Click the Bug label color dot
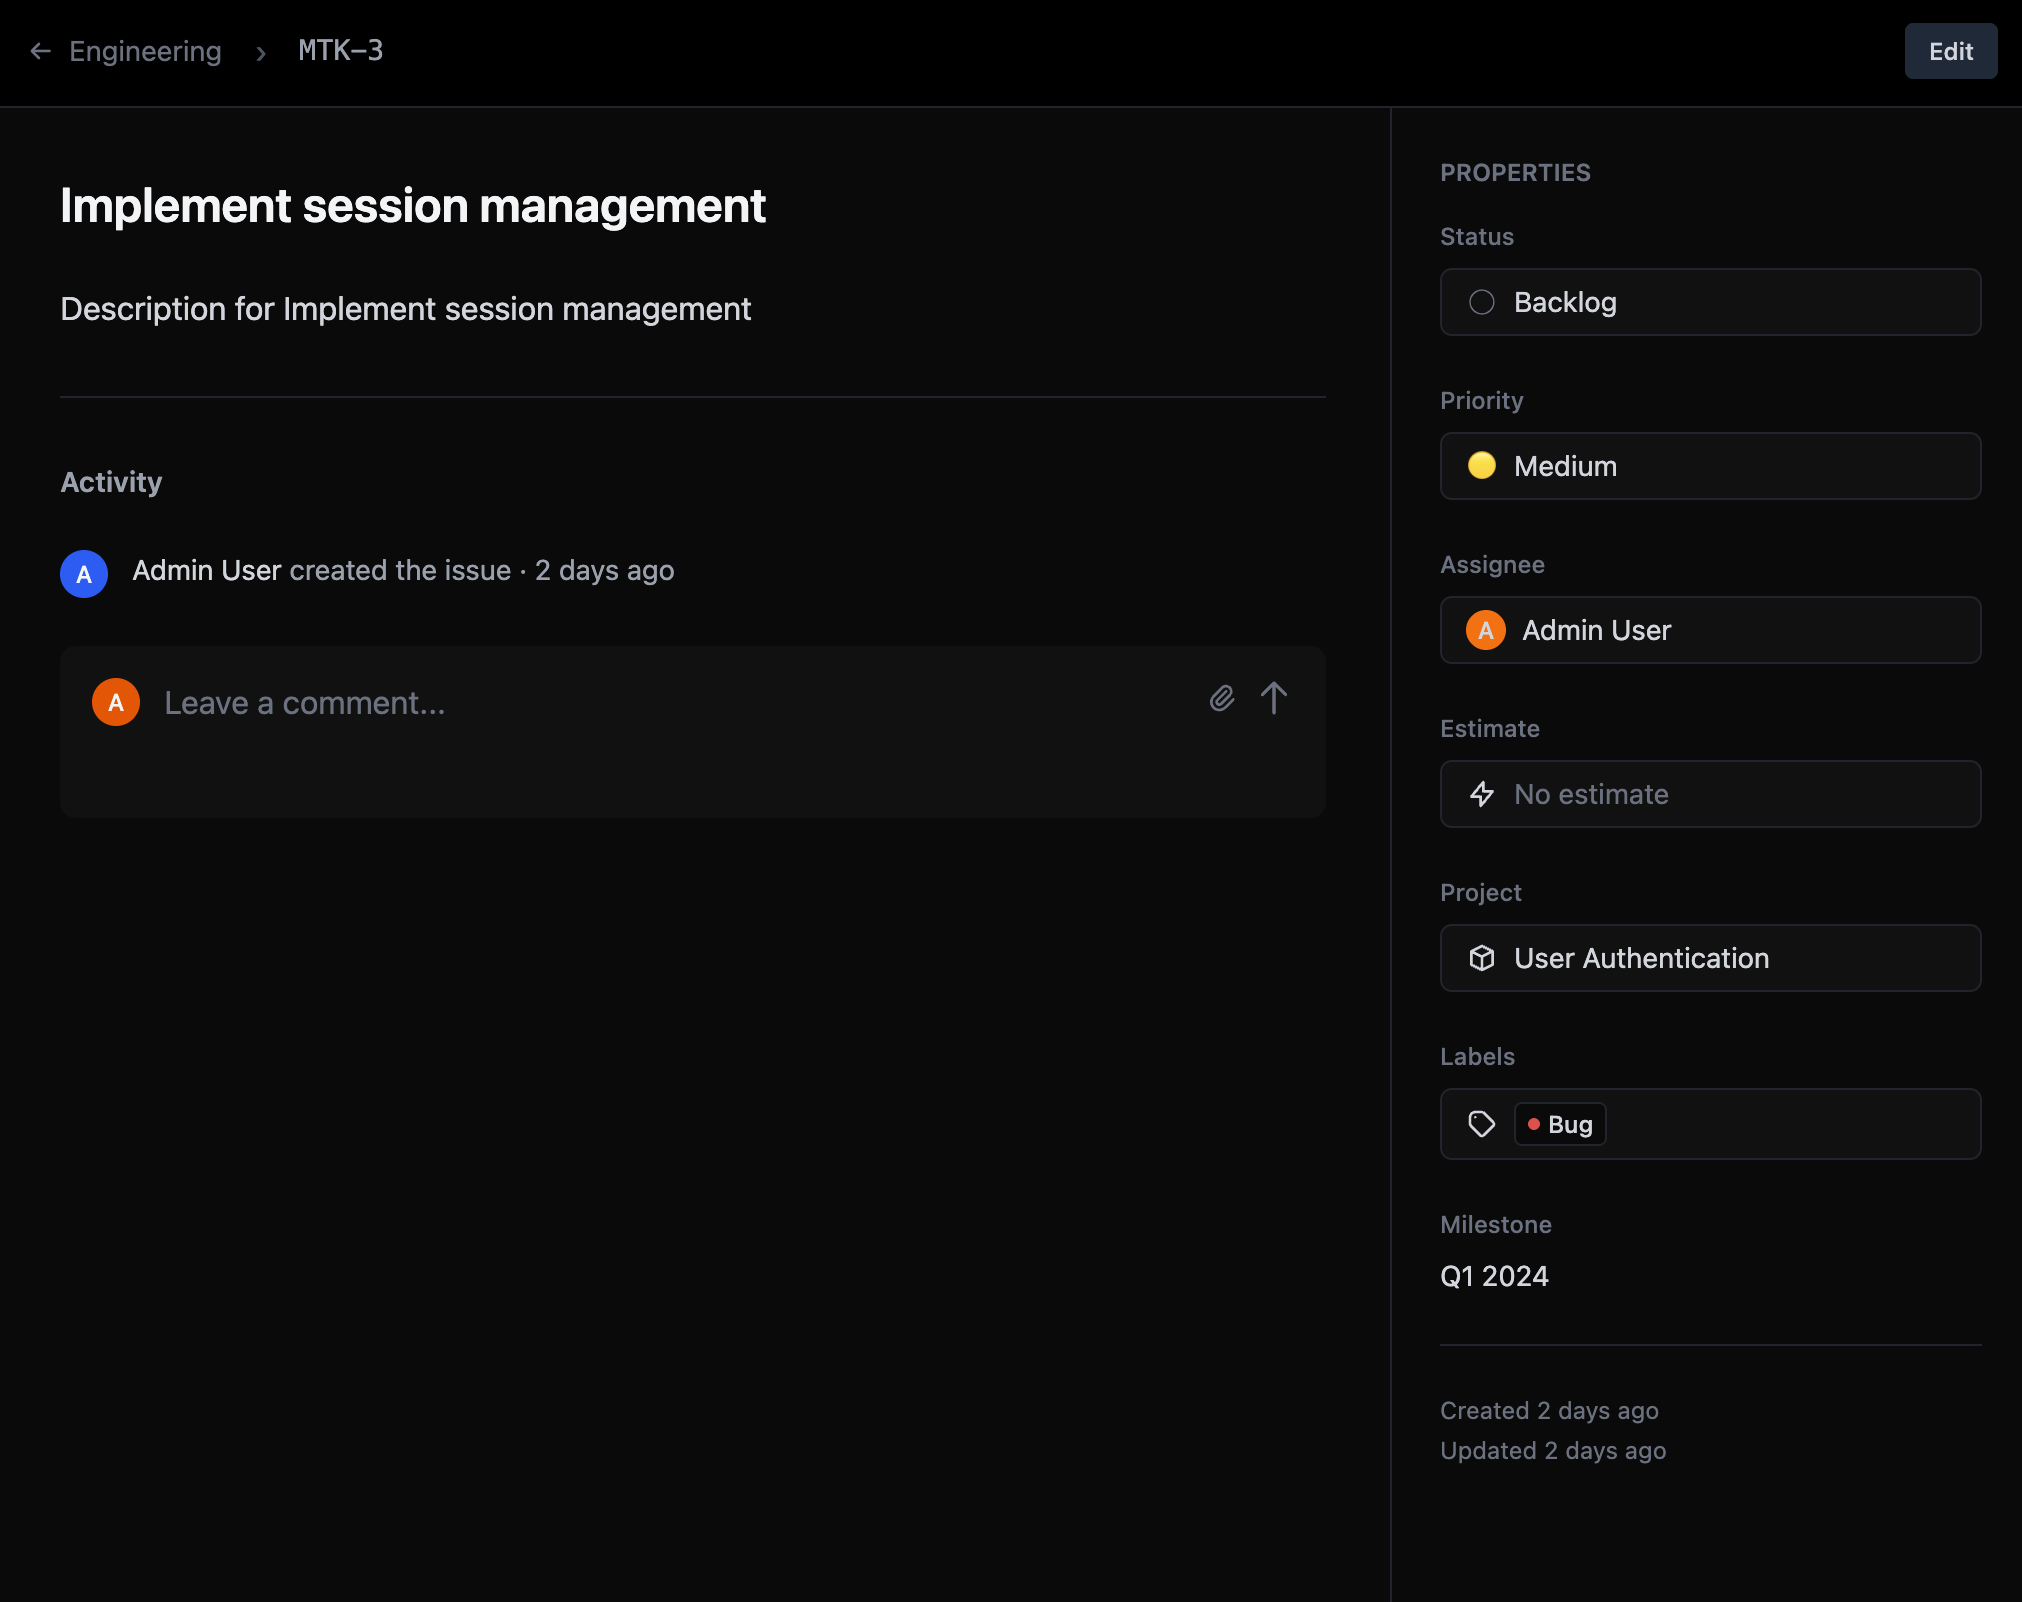Screen dimensions: 2022x1602 click(1536, 1124)
